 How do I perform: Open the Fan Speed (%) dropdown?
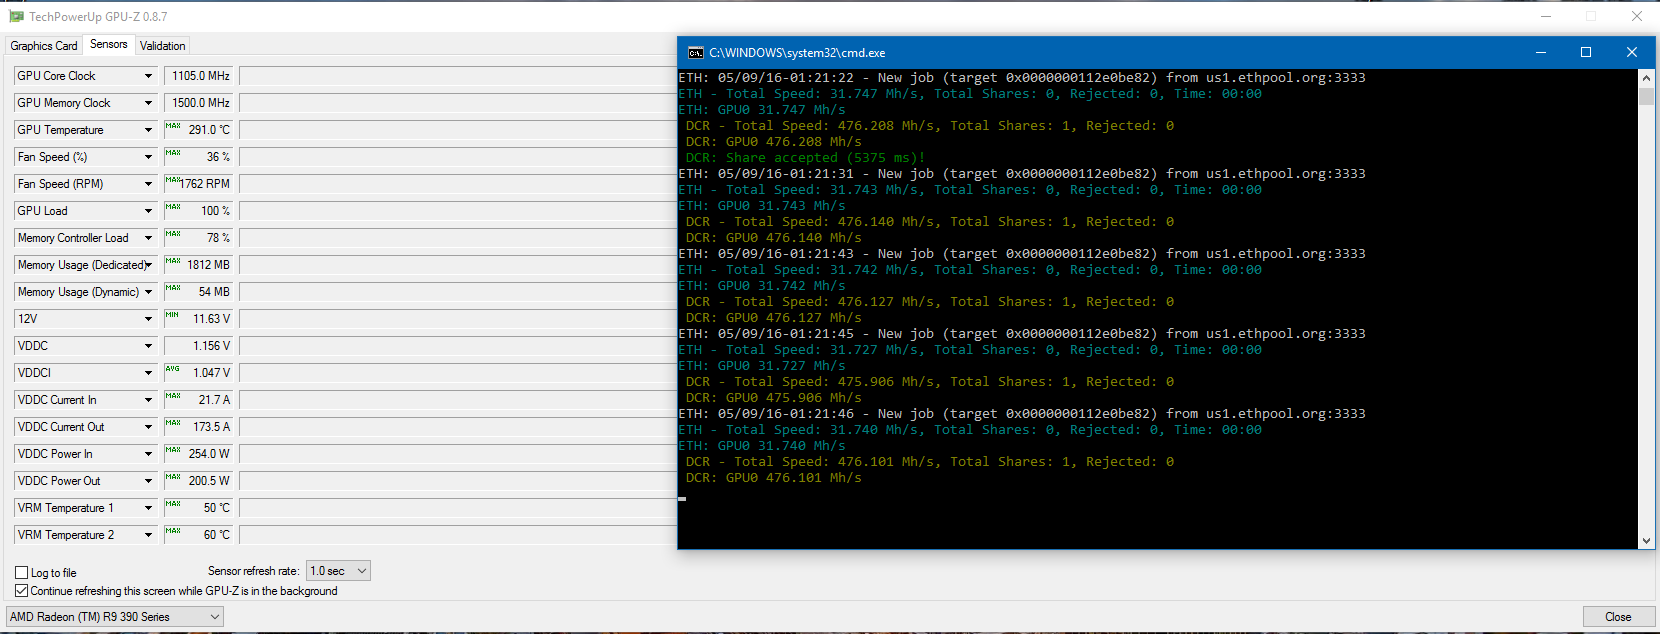click(x=148, y=157)
